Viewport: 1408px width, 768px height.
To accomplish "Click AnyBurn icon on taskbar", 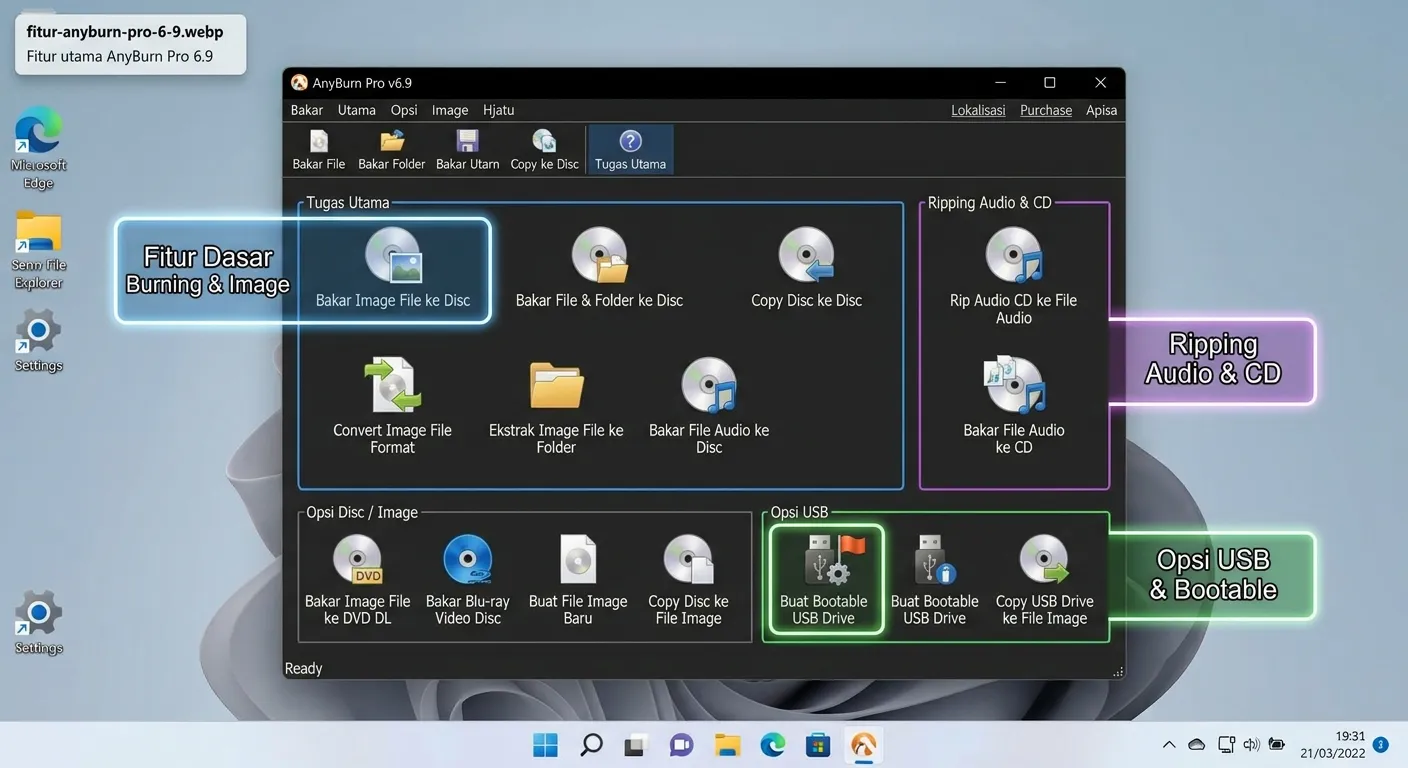I will coord(863,745).
